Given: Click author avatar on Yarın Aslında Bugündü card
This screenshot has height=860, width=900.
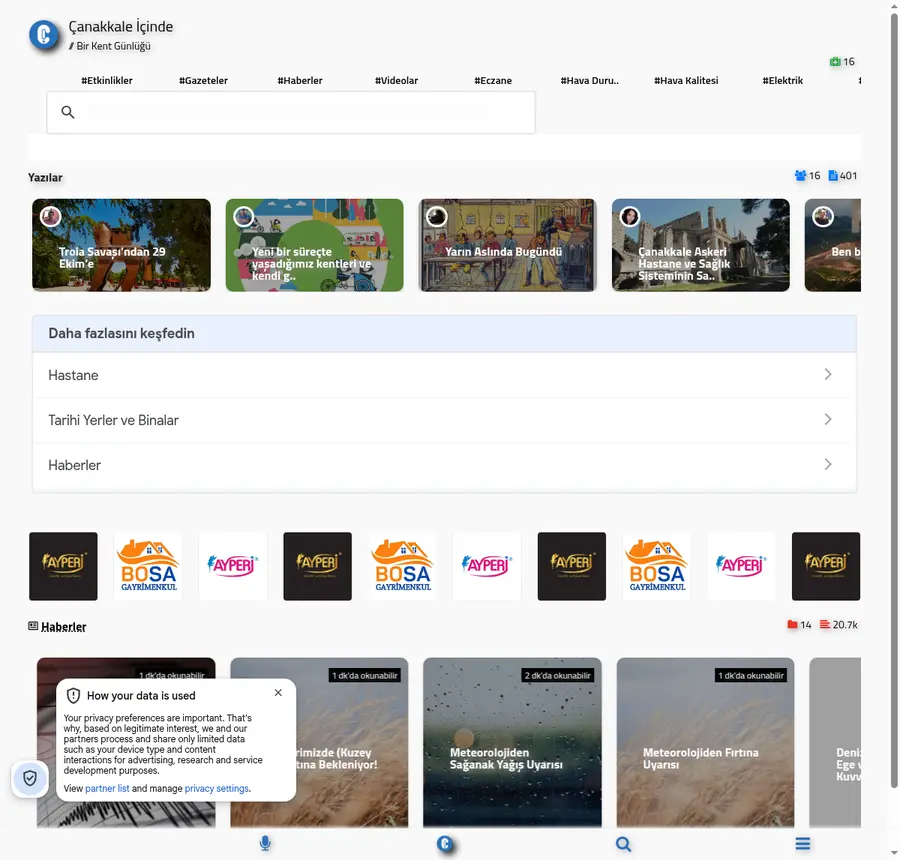Looking at the screenshot, I should [437, 216].
